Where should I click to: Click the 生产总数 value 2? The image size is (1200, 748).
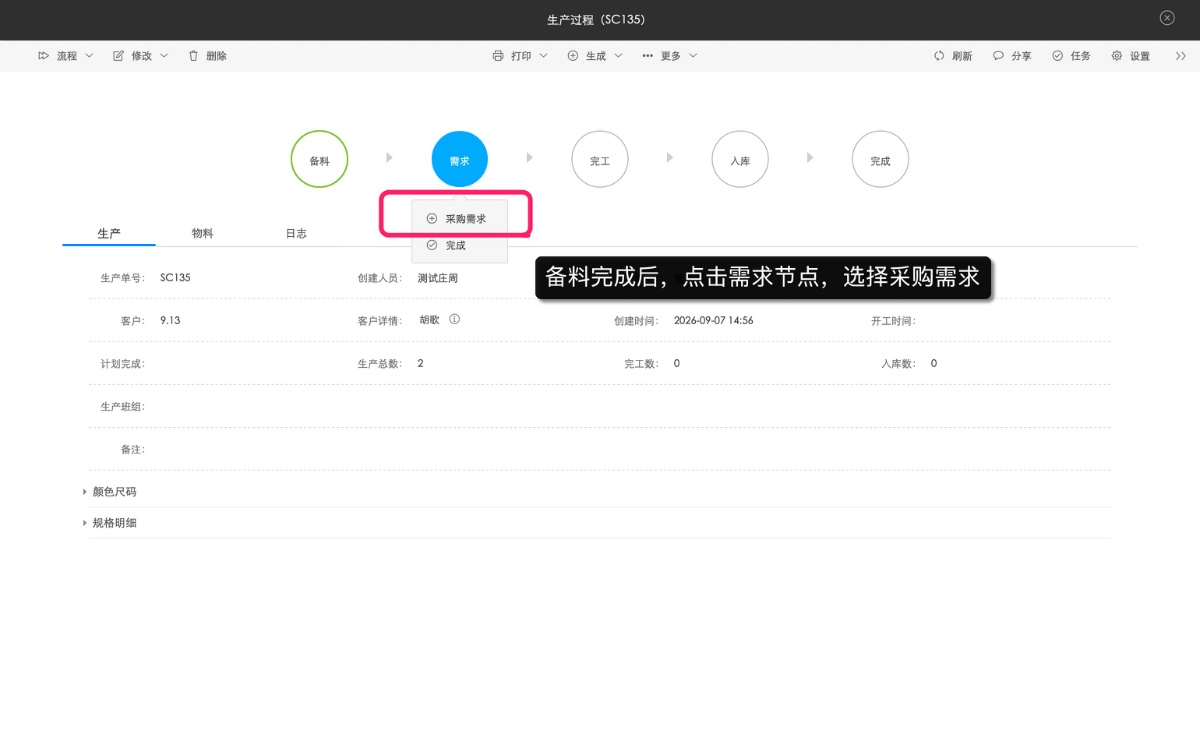click(x=420, y=363)
